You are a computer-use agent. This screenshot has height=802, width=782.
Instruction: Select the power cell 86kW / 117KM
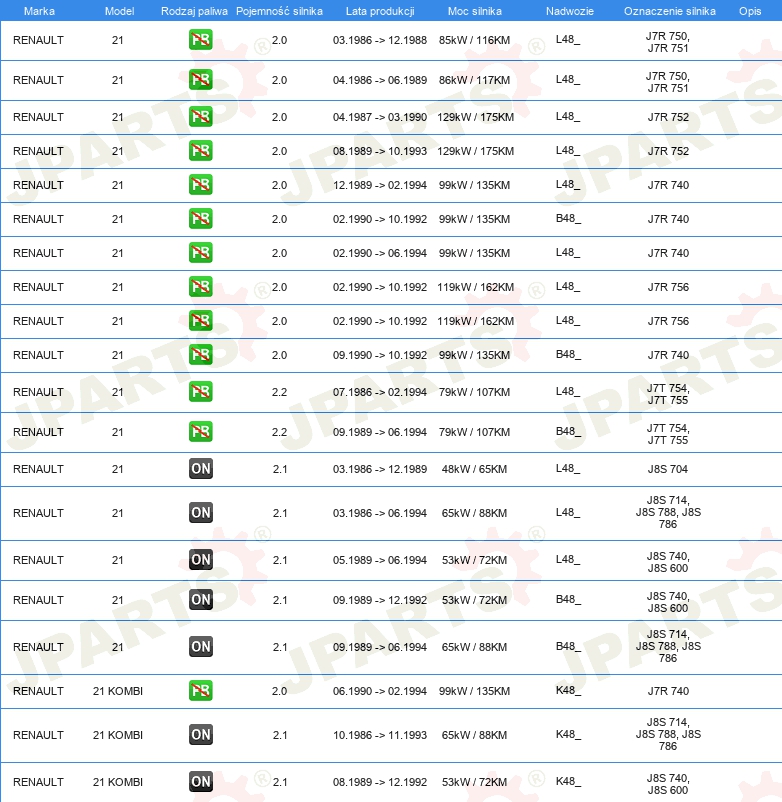click(x=475, y=80)
